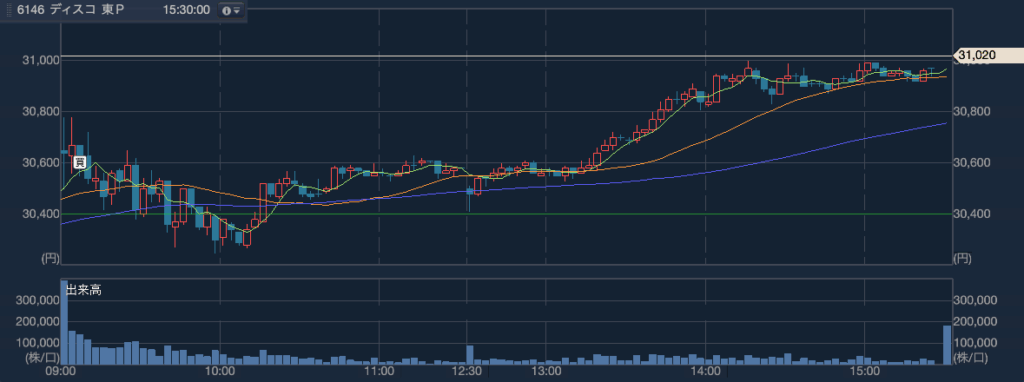Image resolution: width=1024 pixels, height=382 pixels.
Task: Click the 14:00 time axis label
Action: 705,372
